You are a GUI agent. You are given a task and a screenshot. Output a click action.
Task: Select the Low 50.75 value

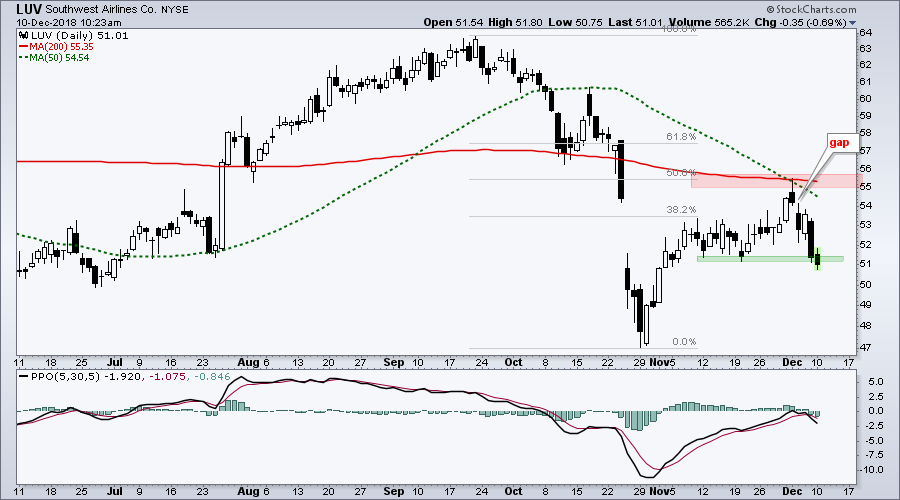[x=575, y=22]
